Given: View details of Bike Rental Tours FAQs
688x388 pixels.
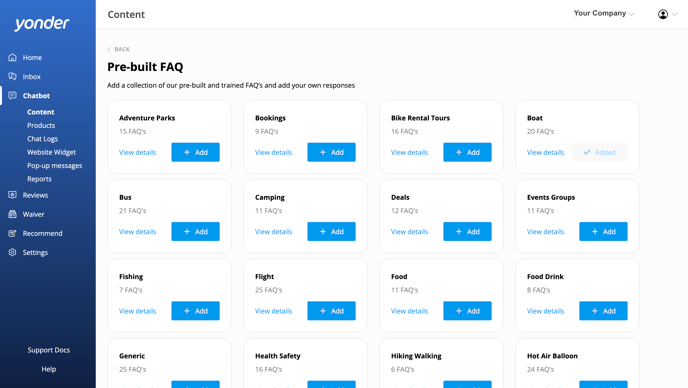Looking at the screenshot, I should tap(409, 152).
